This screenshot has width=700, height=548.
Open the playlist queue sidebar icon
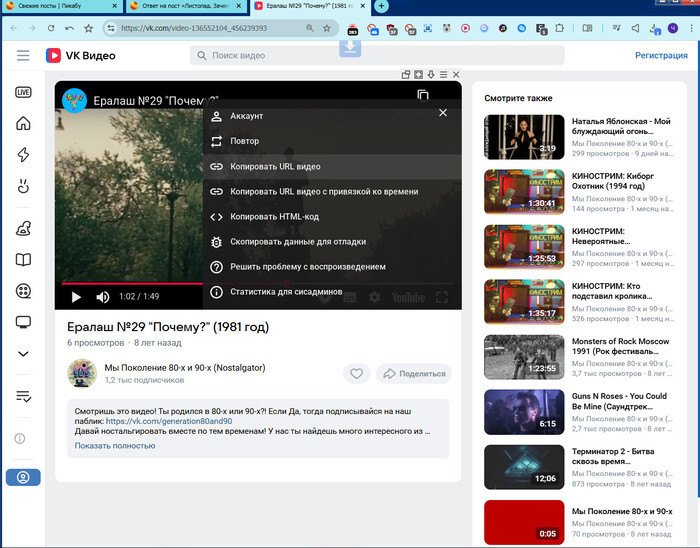tap(23, 397)
